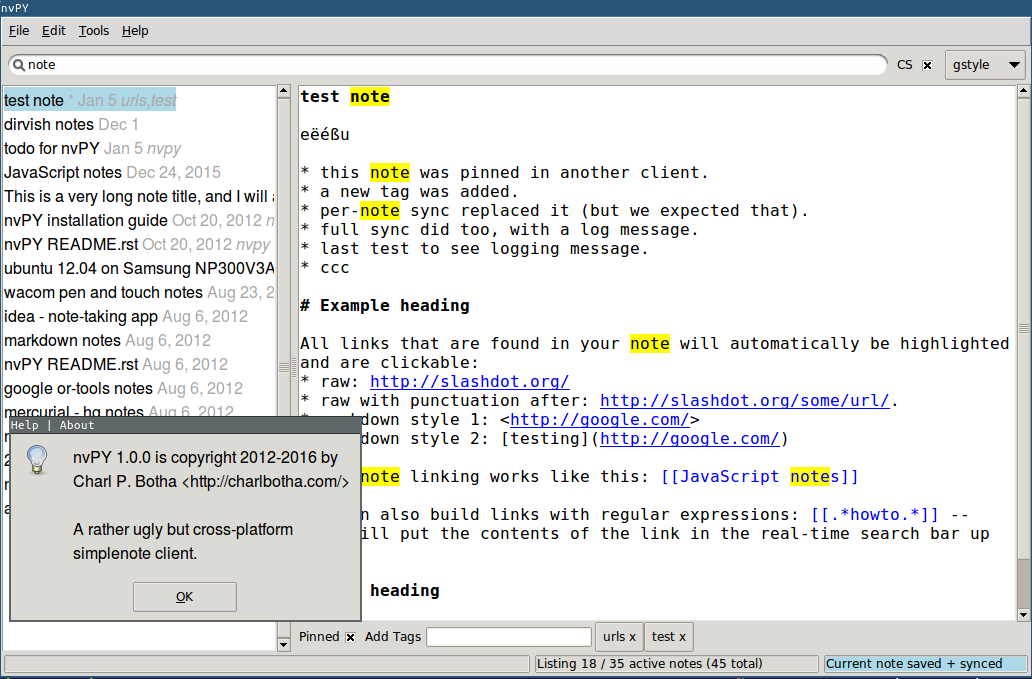The width and height of the screenshot is (1032, 679).
Task: Select the 'nvPY installation guide' note
Action: 139,220
